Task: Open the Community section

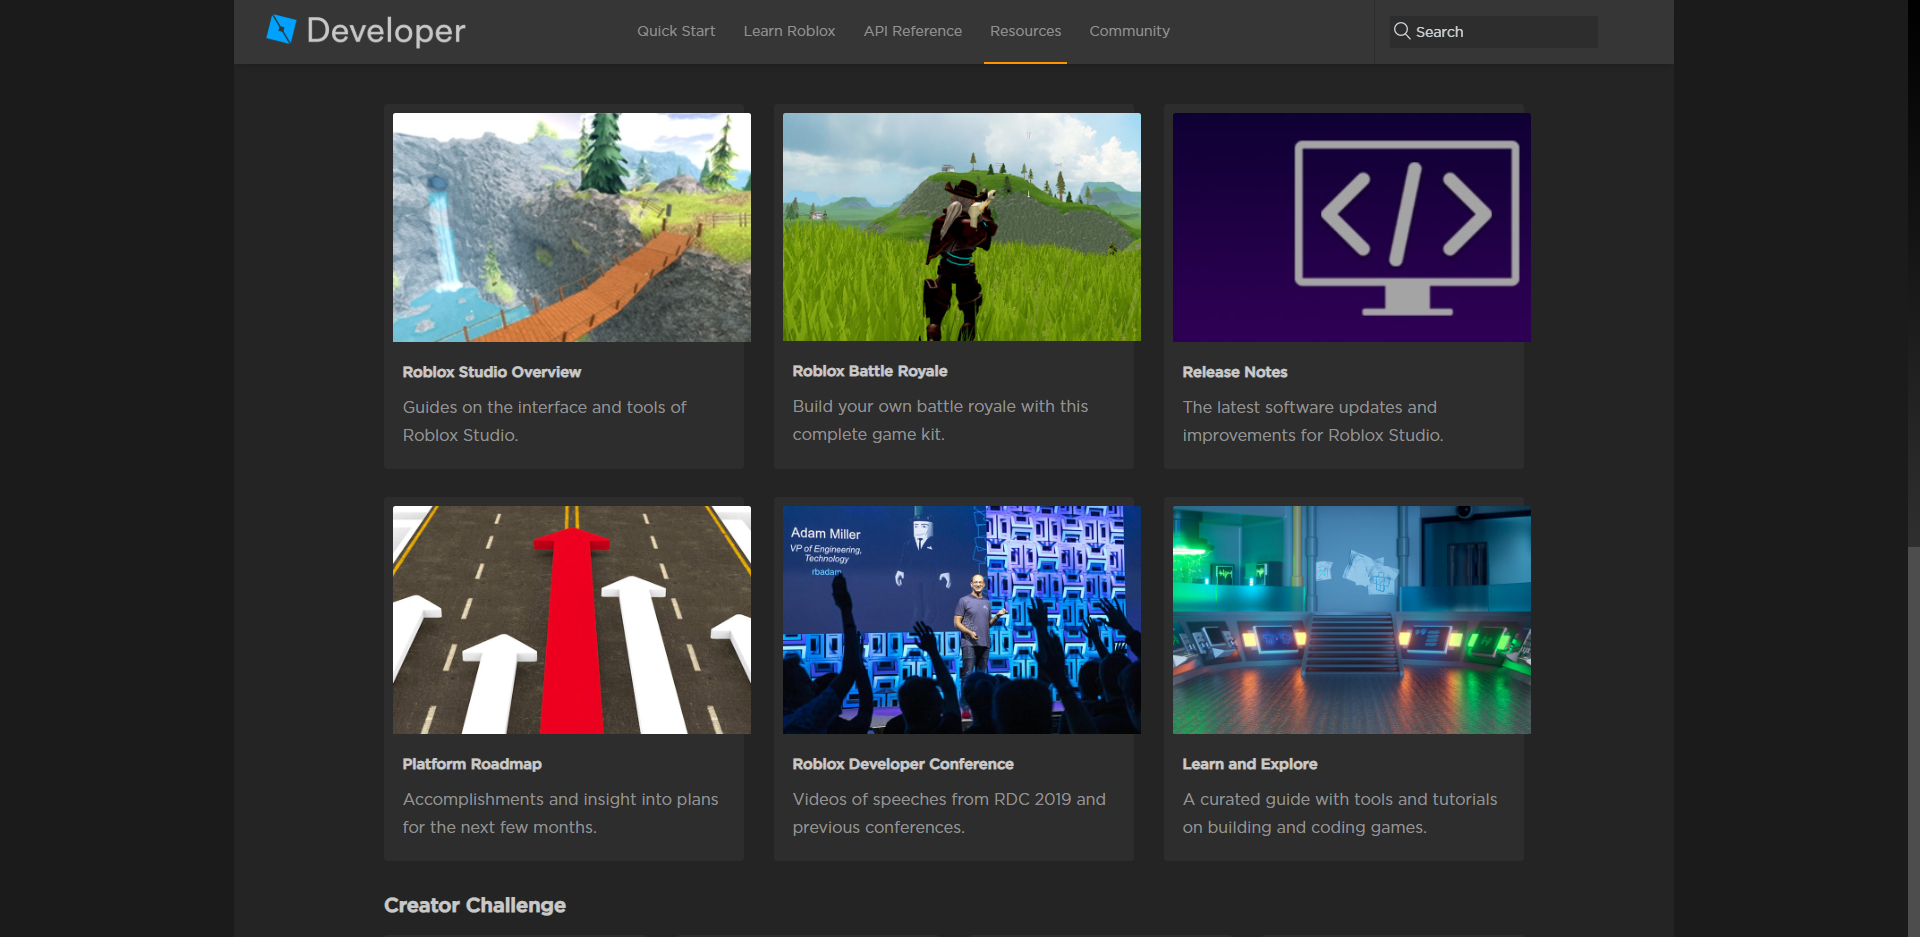Action: click(x=1129, y=31)
